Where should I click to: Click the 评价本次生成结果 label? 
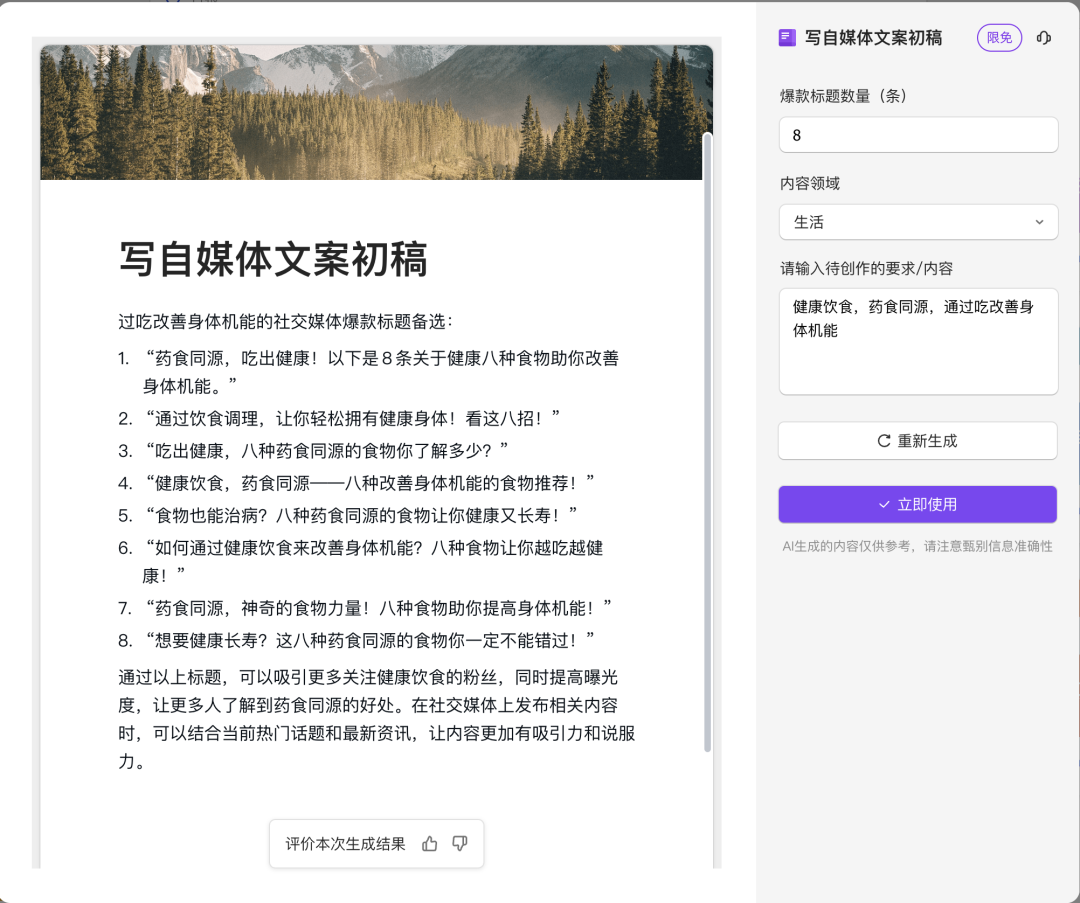(345, 844)
